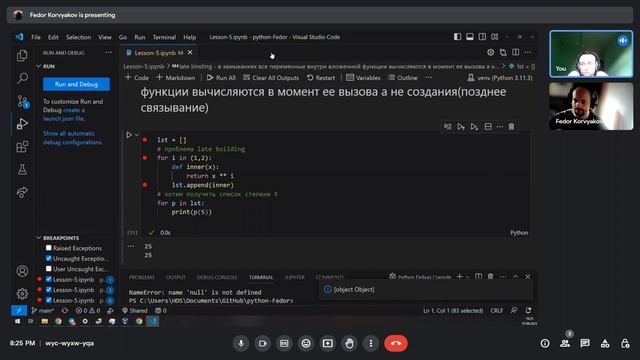The height and width of the screenshot is (360, 640).
Task: Split the terminal pane
Action: [x=478, y=277]
